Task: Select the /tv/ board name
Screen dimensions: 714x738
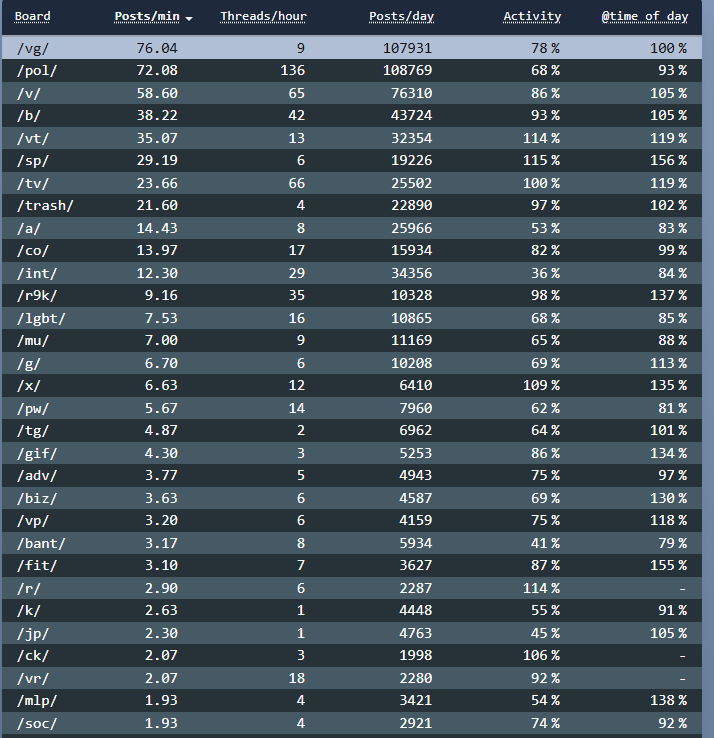Action: click(x=32, y=183)
